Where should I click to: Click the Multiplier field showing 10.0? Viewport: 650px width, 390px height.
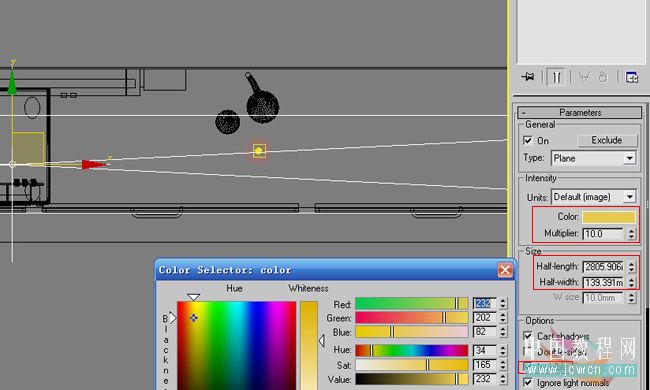pyautogui.click(x=603, y=234)
